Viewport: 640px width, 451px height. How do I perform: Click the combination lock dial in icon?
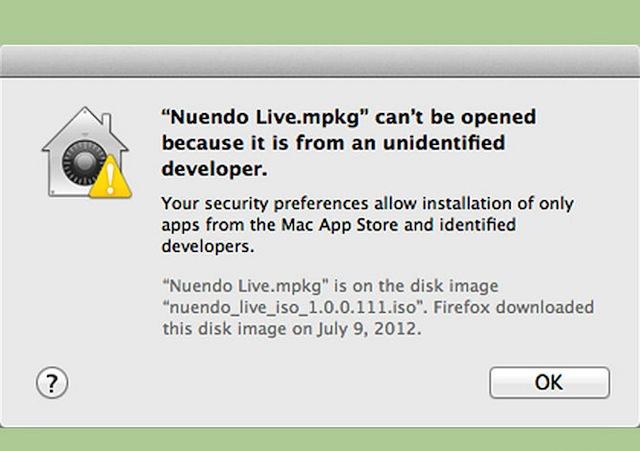84,162
